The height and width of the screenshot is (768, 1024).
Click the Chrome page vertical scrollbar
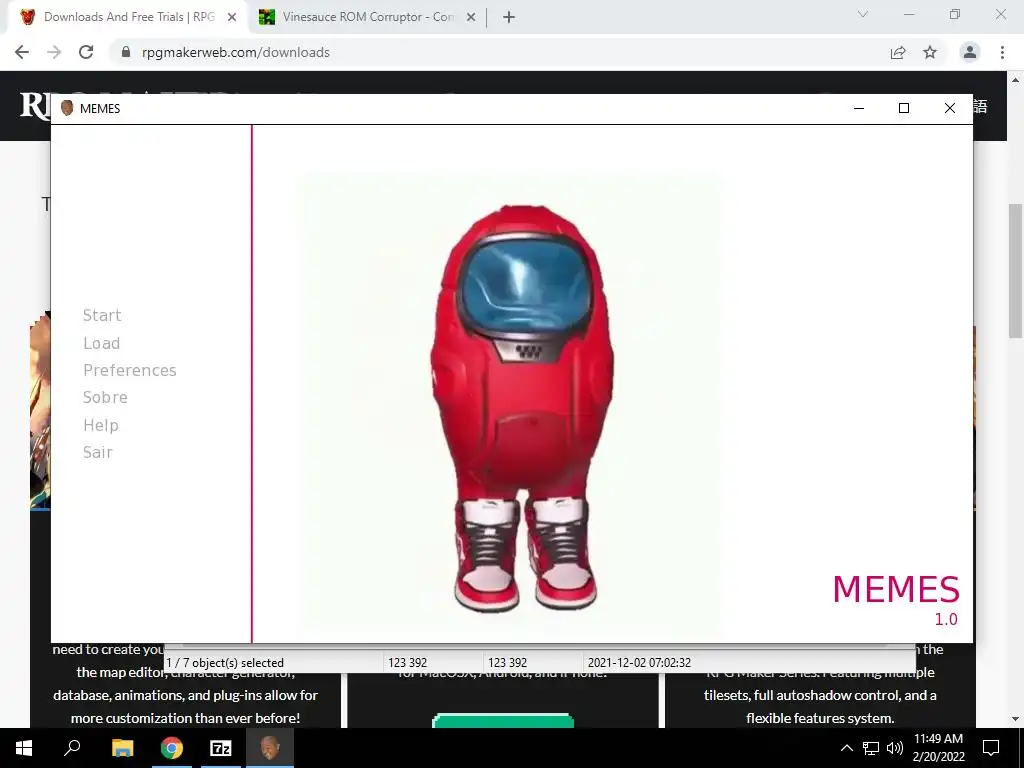pos(1015,271)
